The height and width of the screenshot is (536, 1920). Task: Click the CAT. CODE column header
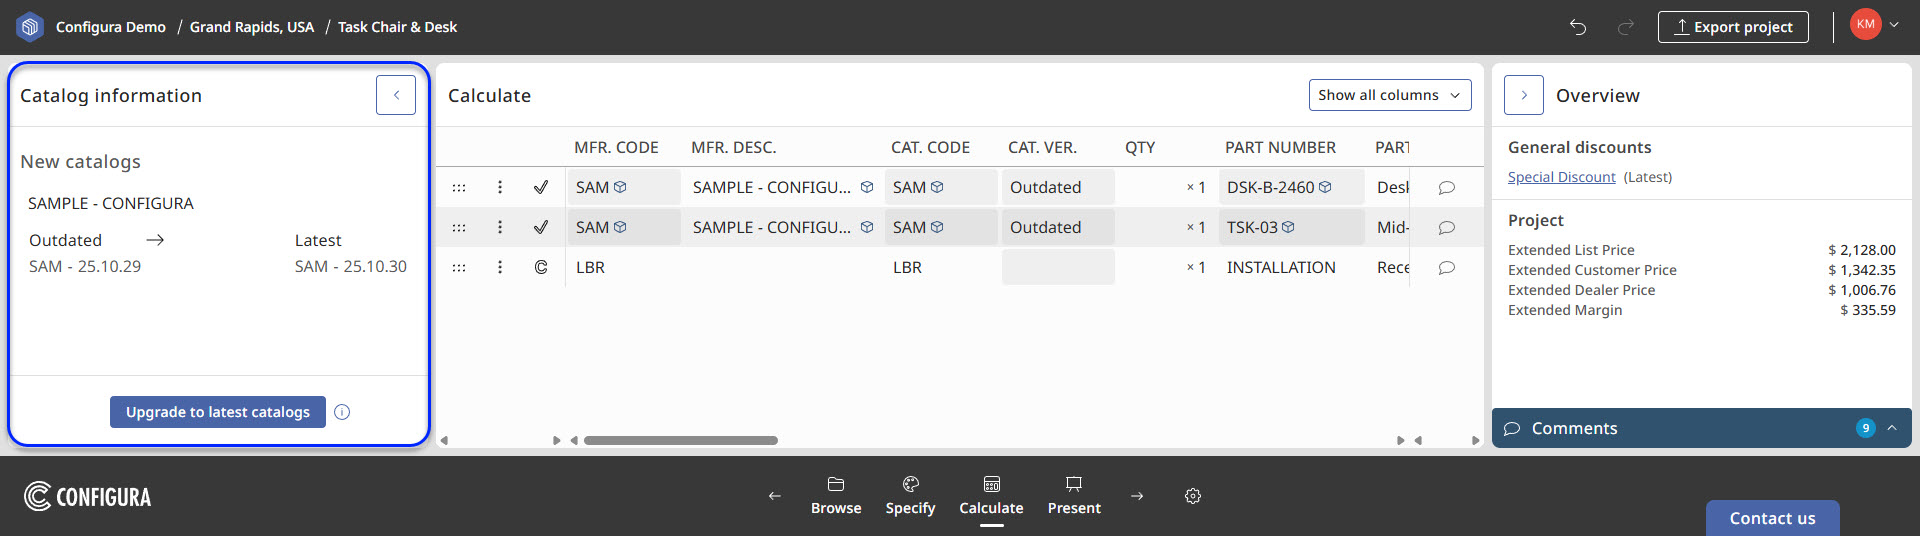[930, 147]
